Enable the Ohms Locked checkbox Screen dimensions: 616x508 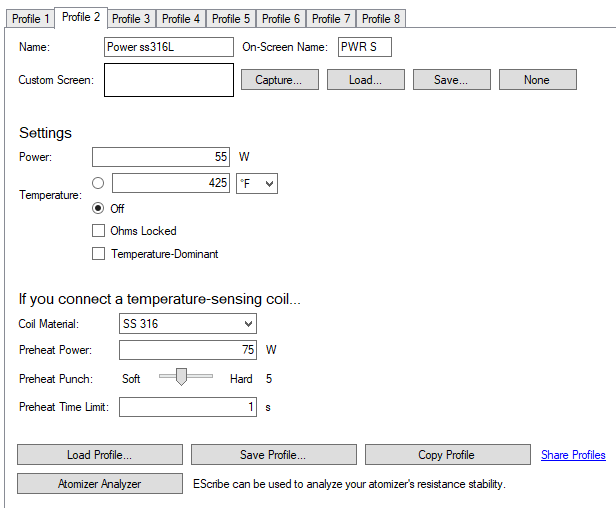coord(98,231)
